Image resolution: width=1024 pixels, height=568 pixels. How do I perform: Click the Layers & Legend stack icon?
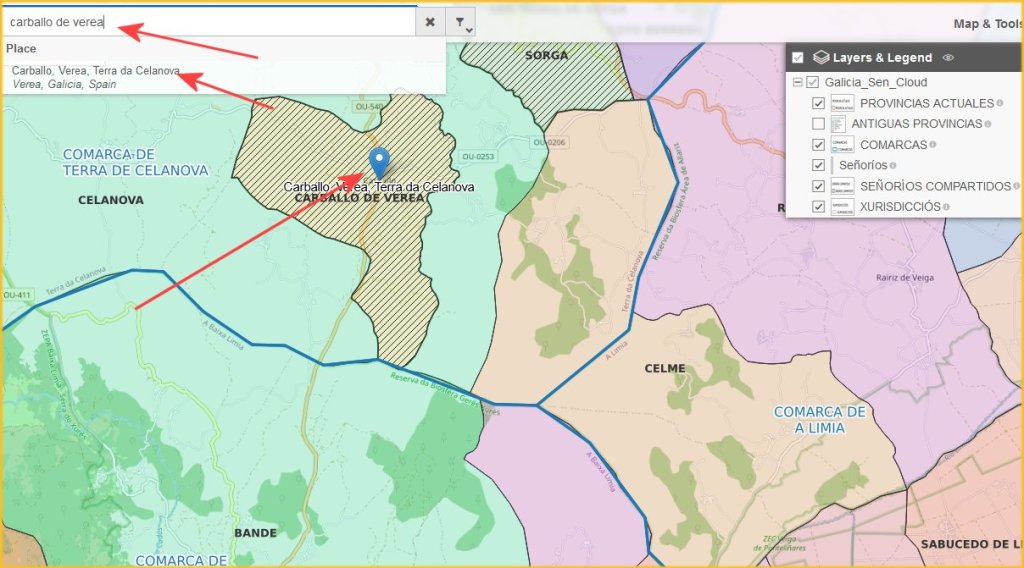[x=822, y=58]
